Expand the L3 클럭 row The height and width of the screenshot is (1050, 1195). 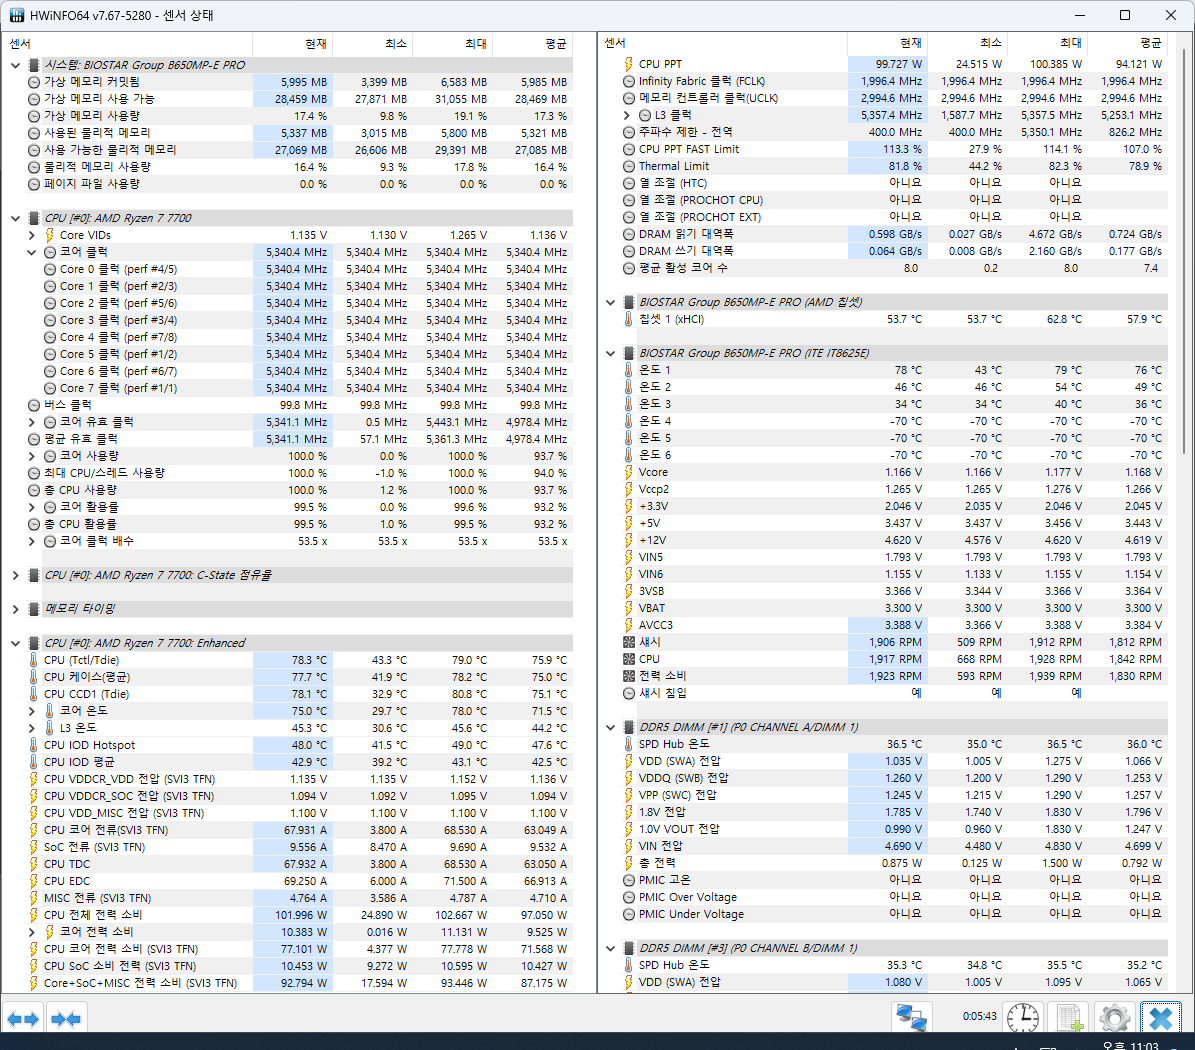[626, 115]
